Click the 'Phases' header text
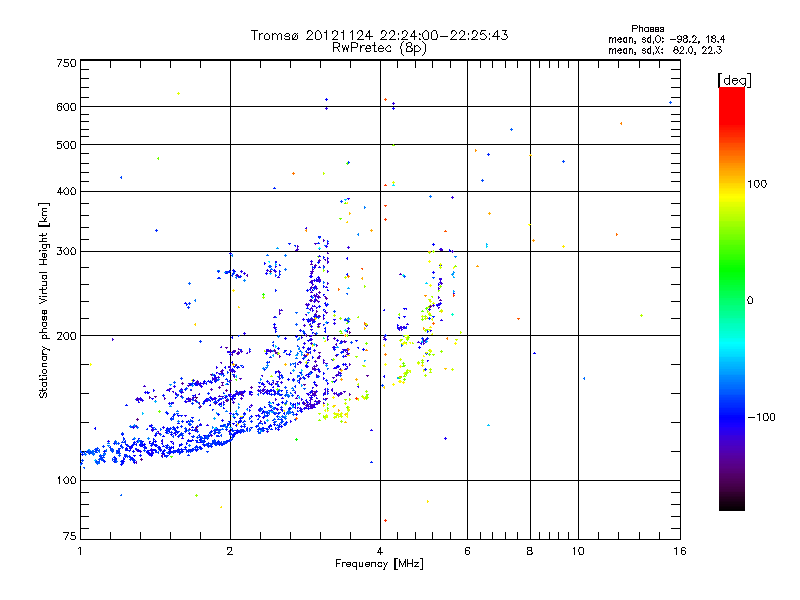 tap(647, 29)
